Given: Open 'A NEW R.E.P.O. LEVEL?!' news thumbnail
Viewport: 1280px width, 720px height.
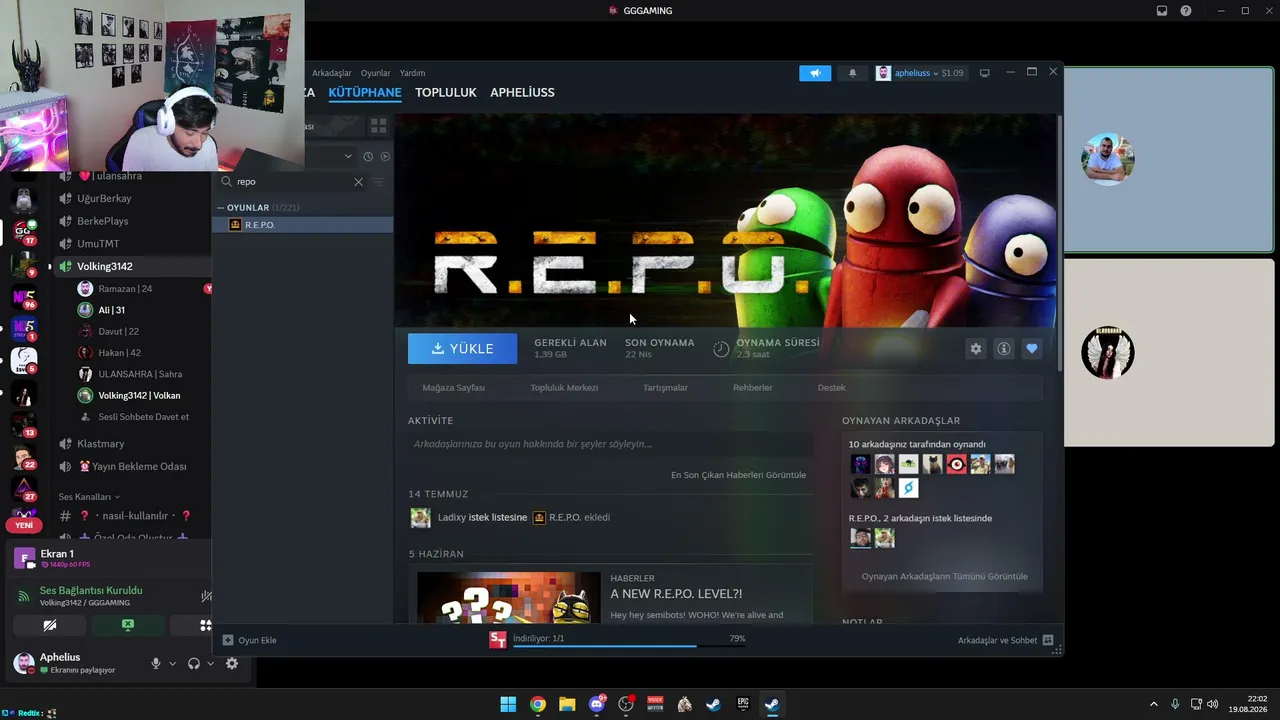Looking at the screenshot, I should pos(508,597).
